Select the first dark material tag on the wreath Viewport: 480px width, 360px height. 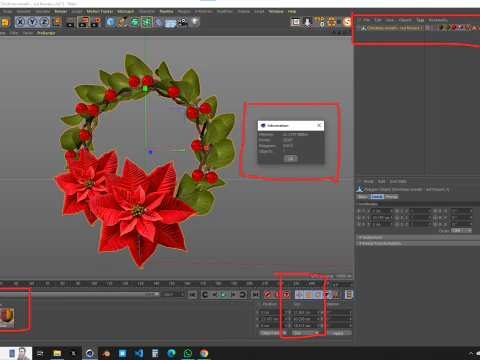(x=441, y=28)
